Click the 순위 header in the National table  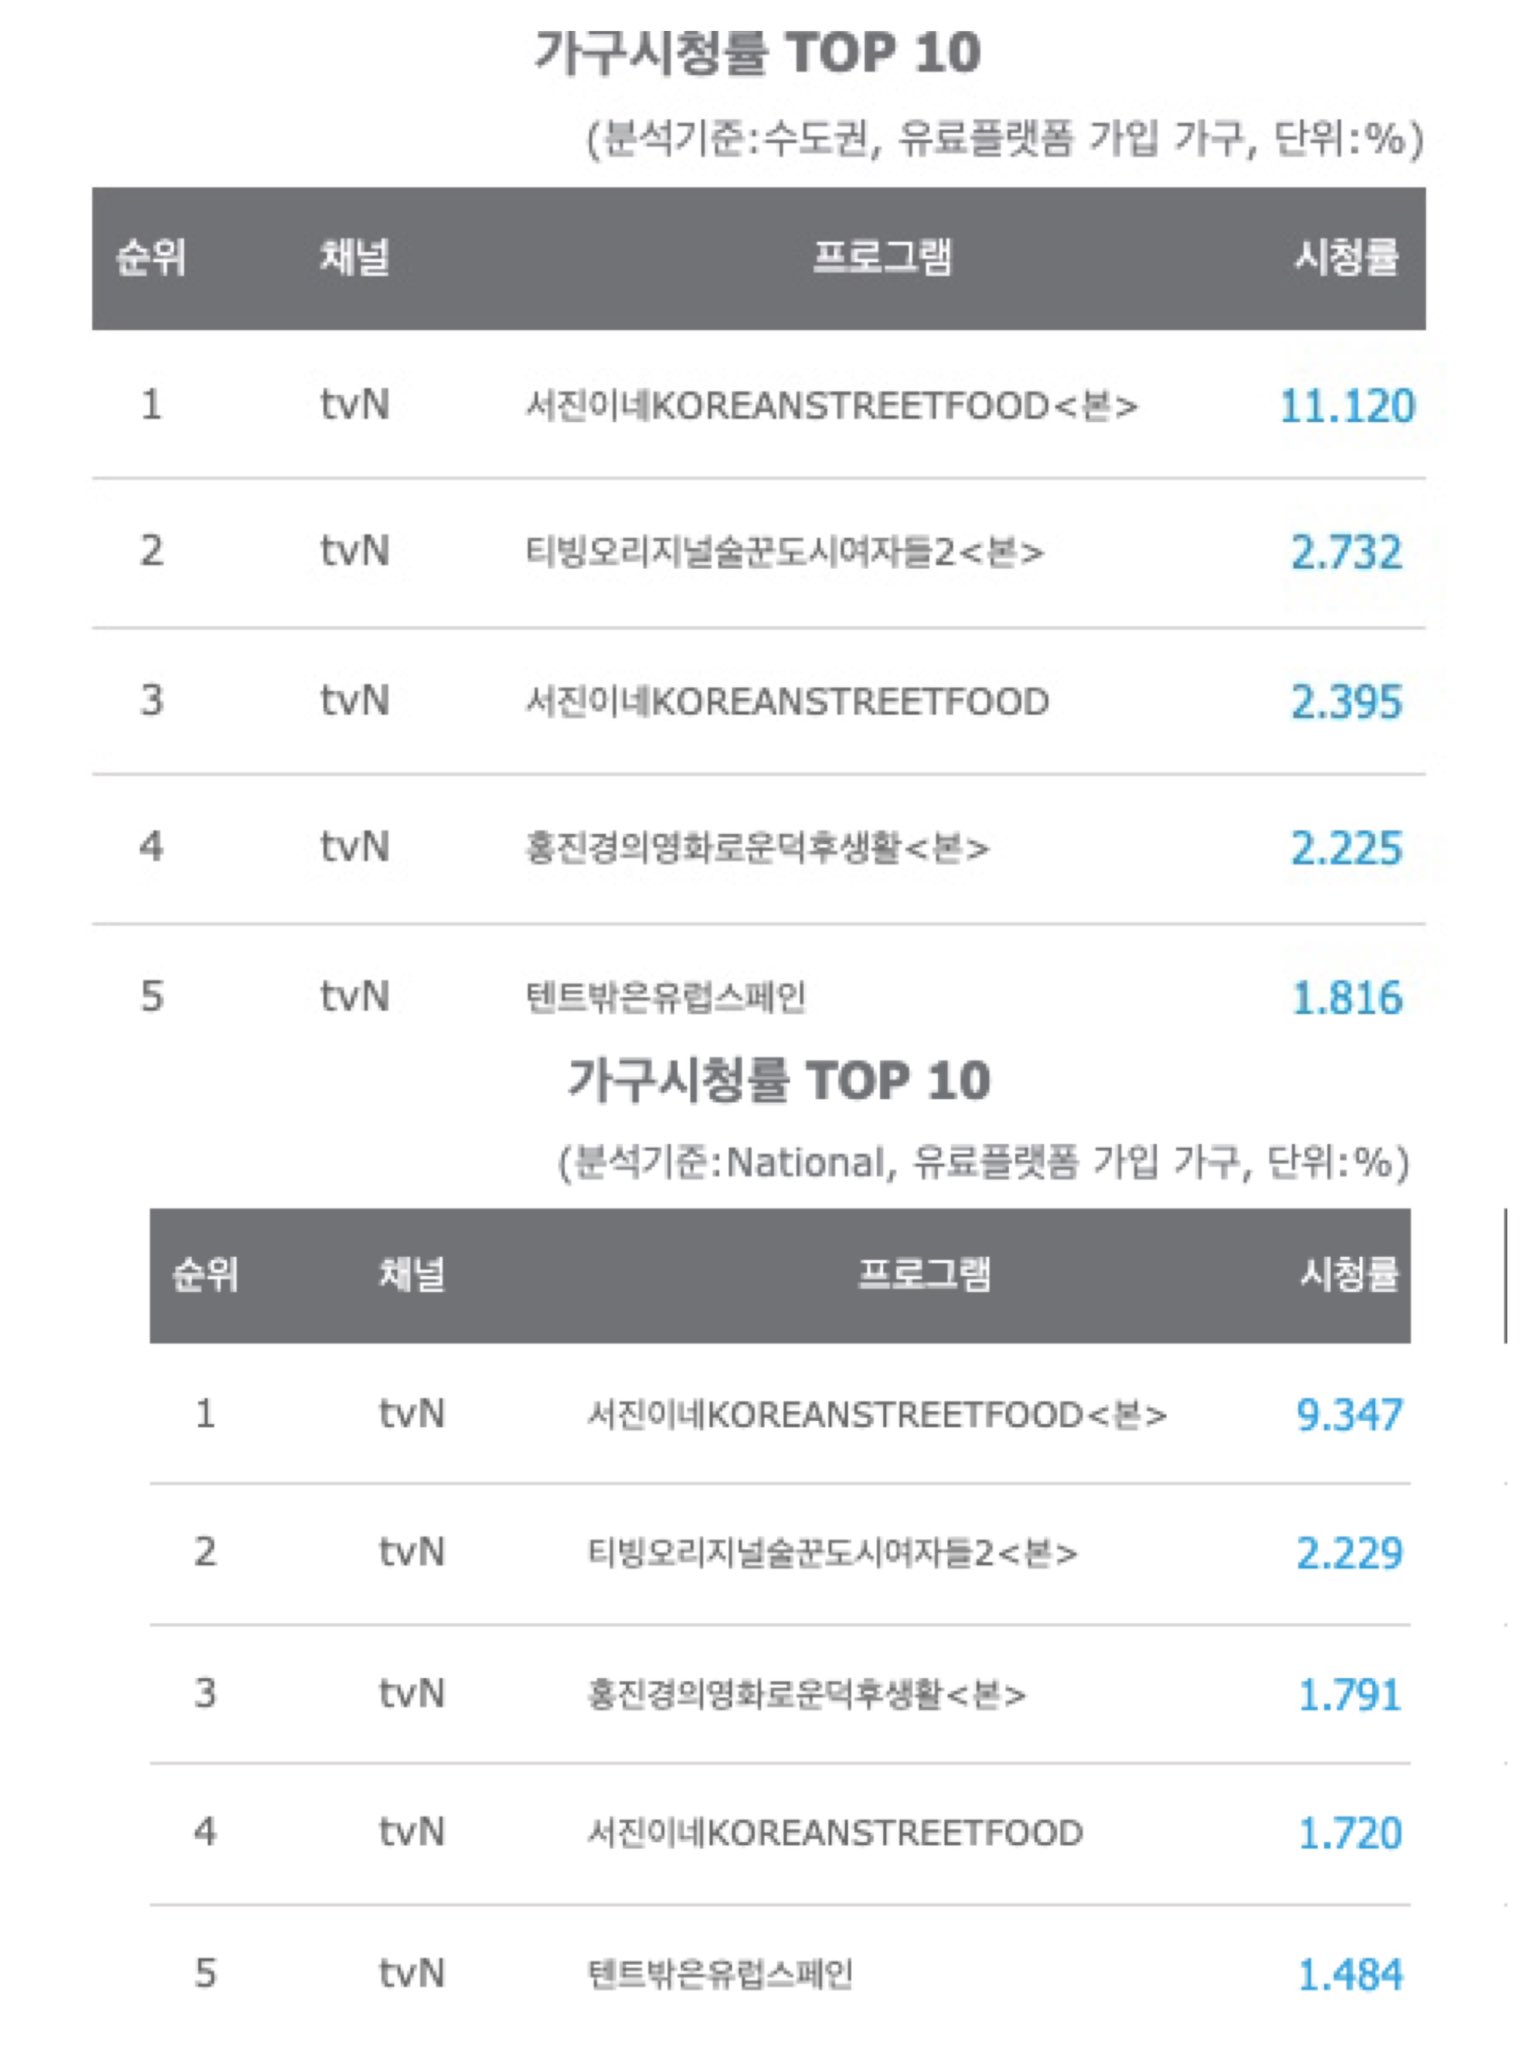point(205,1275)
